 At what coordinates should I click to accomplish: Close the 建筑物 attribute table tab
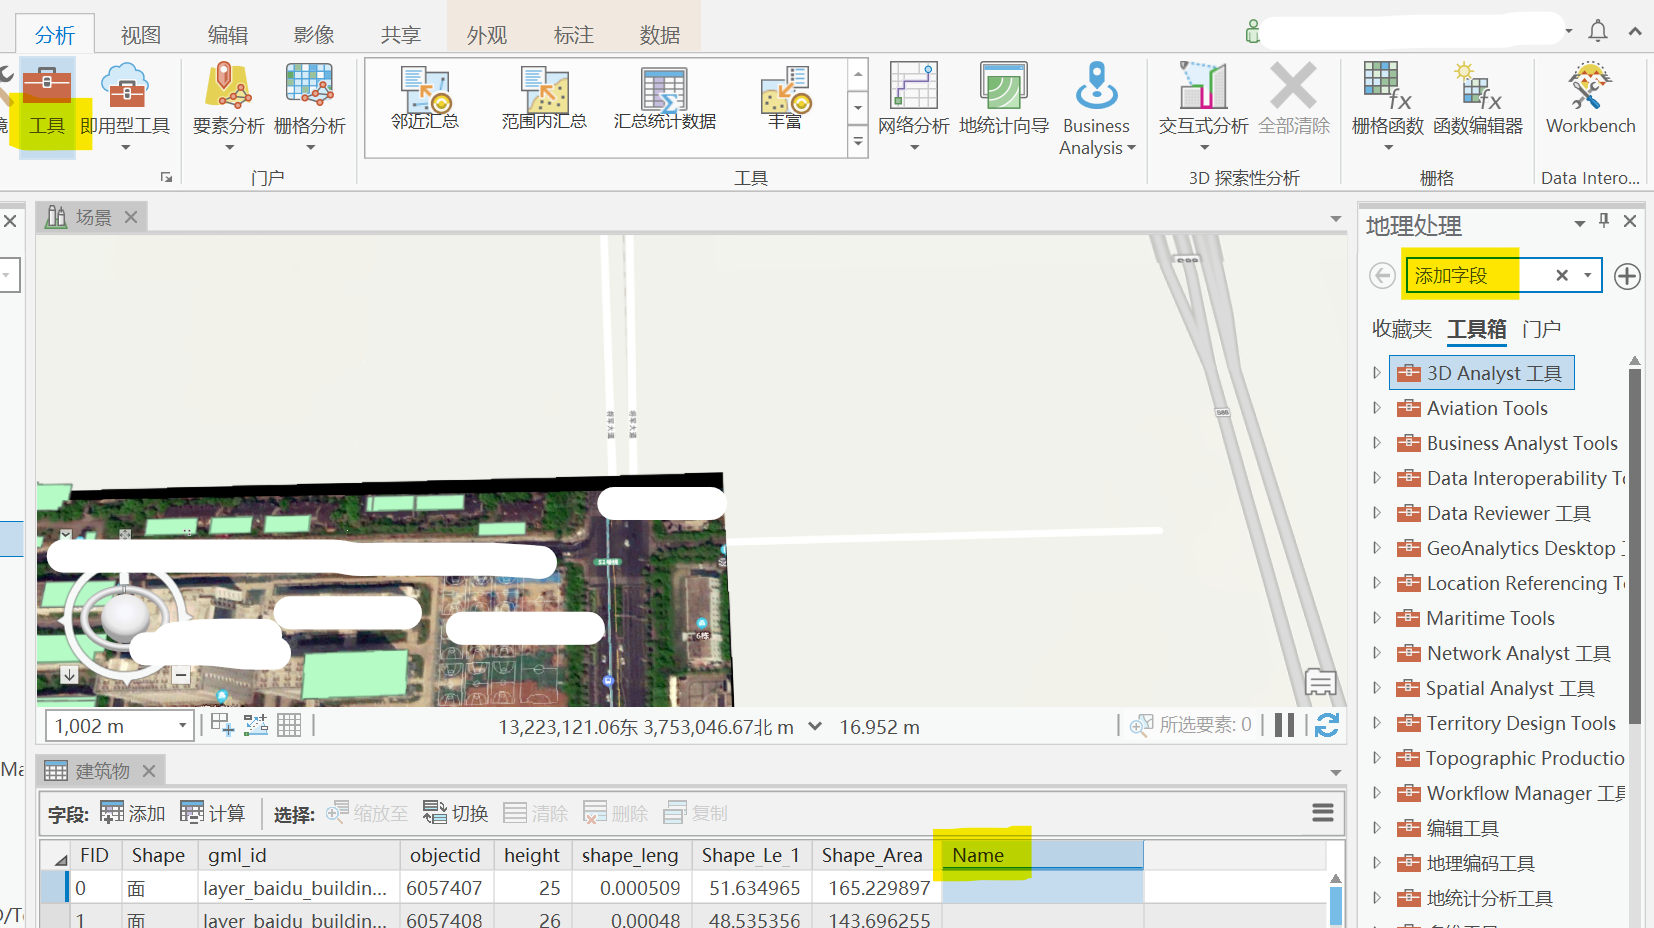149,771
